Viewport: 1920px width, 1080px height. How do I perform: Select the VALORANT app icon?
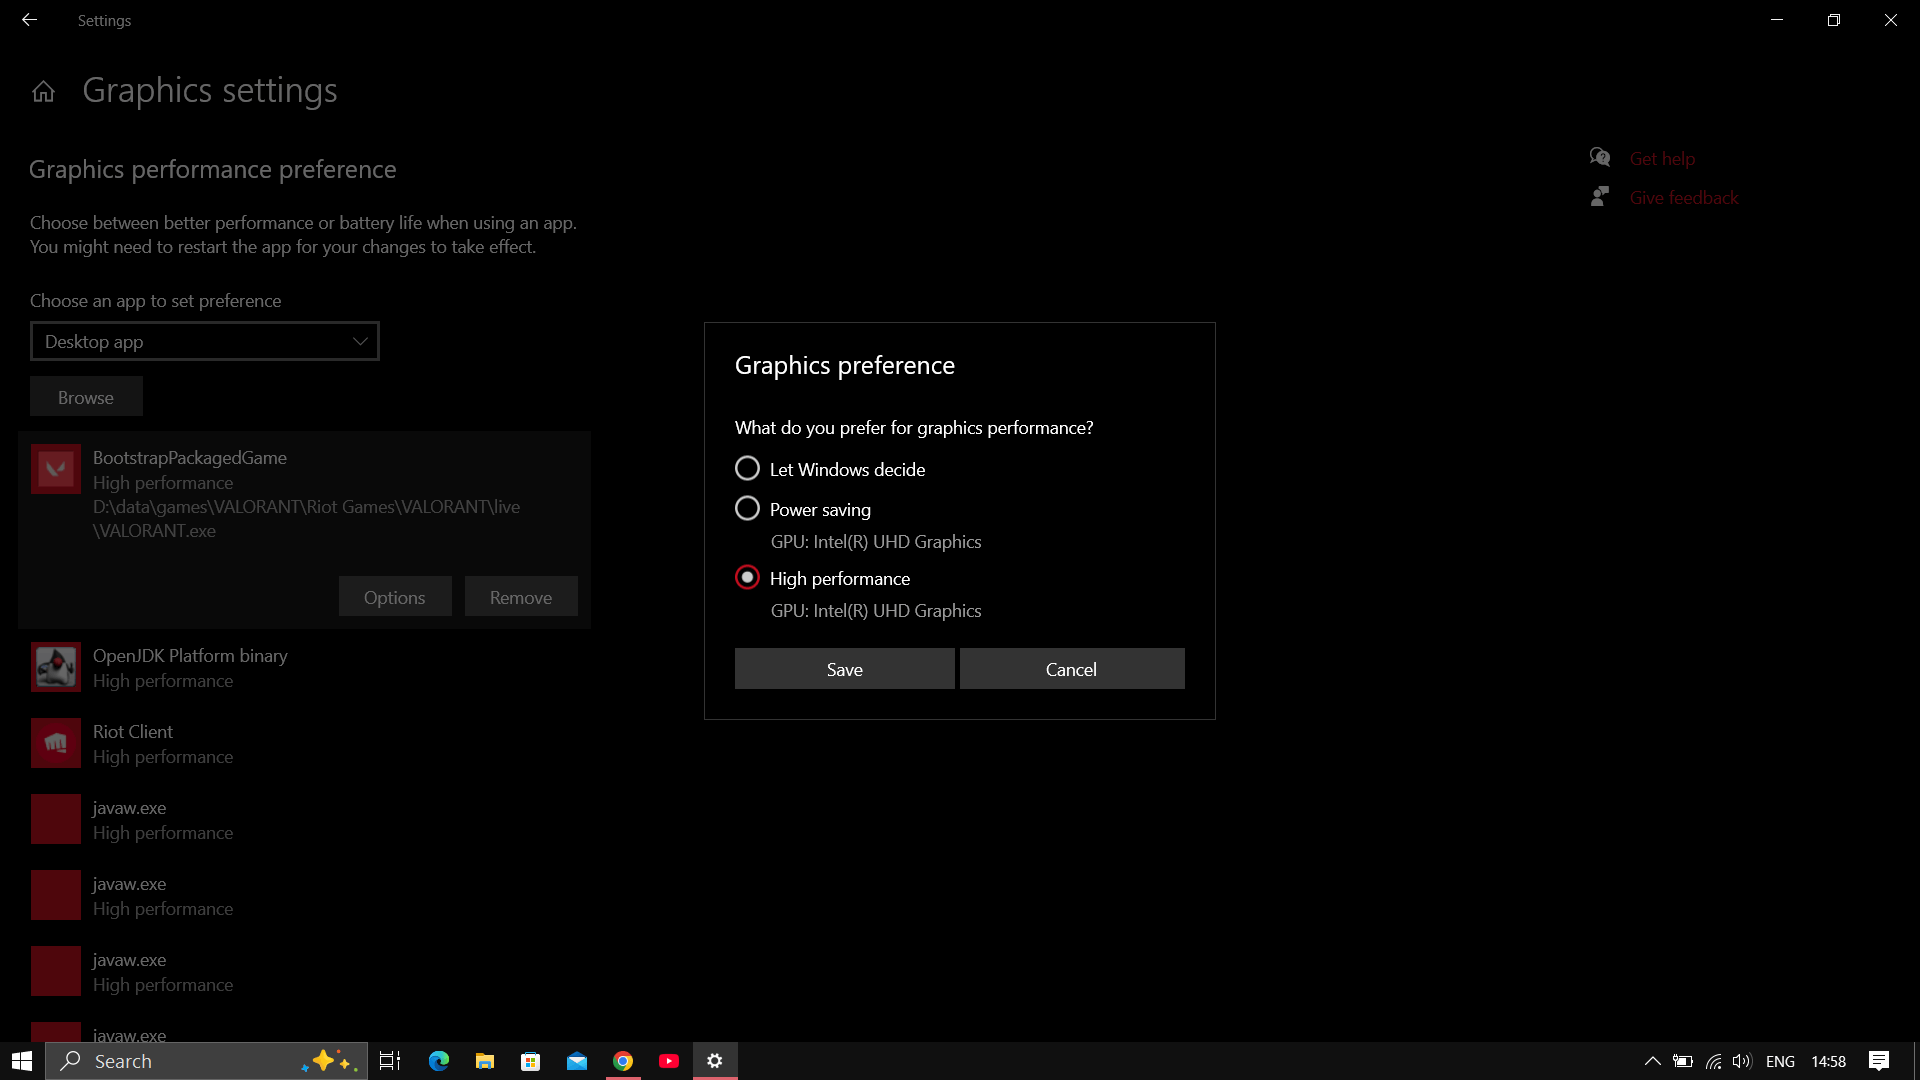tap(56, 469)
